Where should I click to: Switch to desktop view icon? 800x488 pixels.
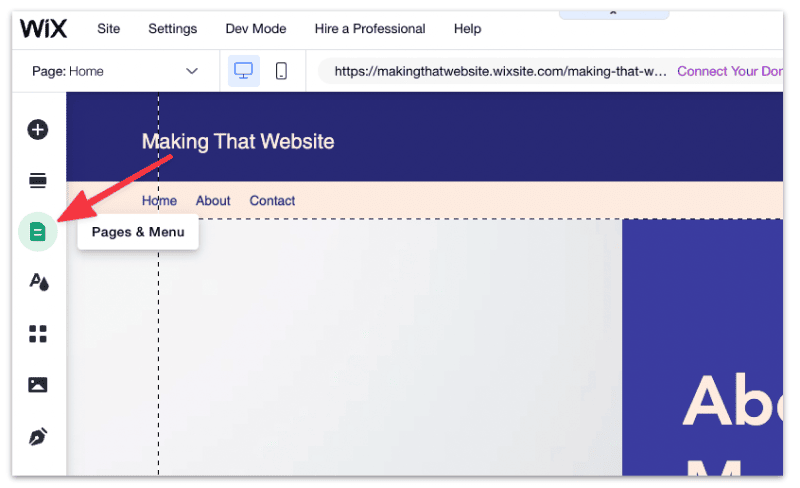click(243, 71)
